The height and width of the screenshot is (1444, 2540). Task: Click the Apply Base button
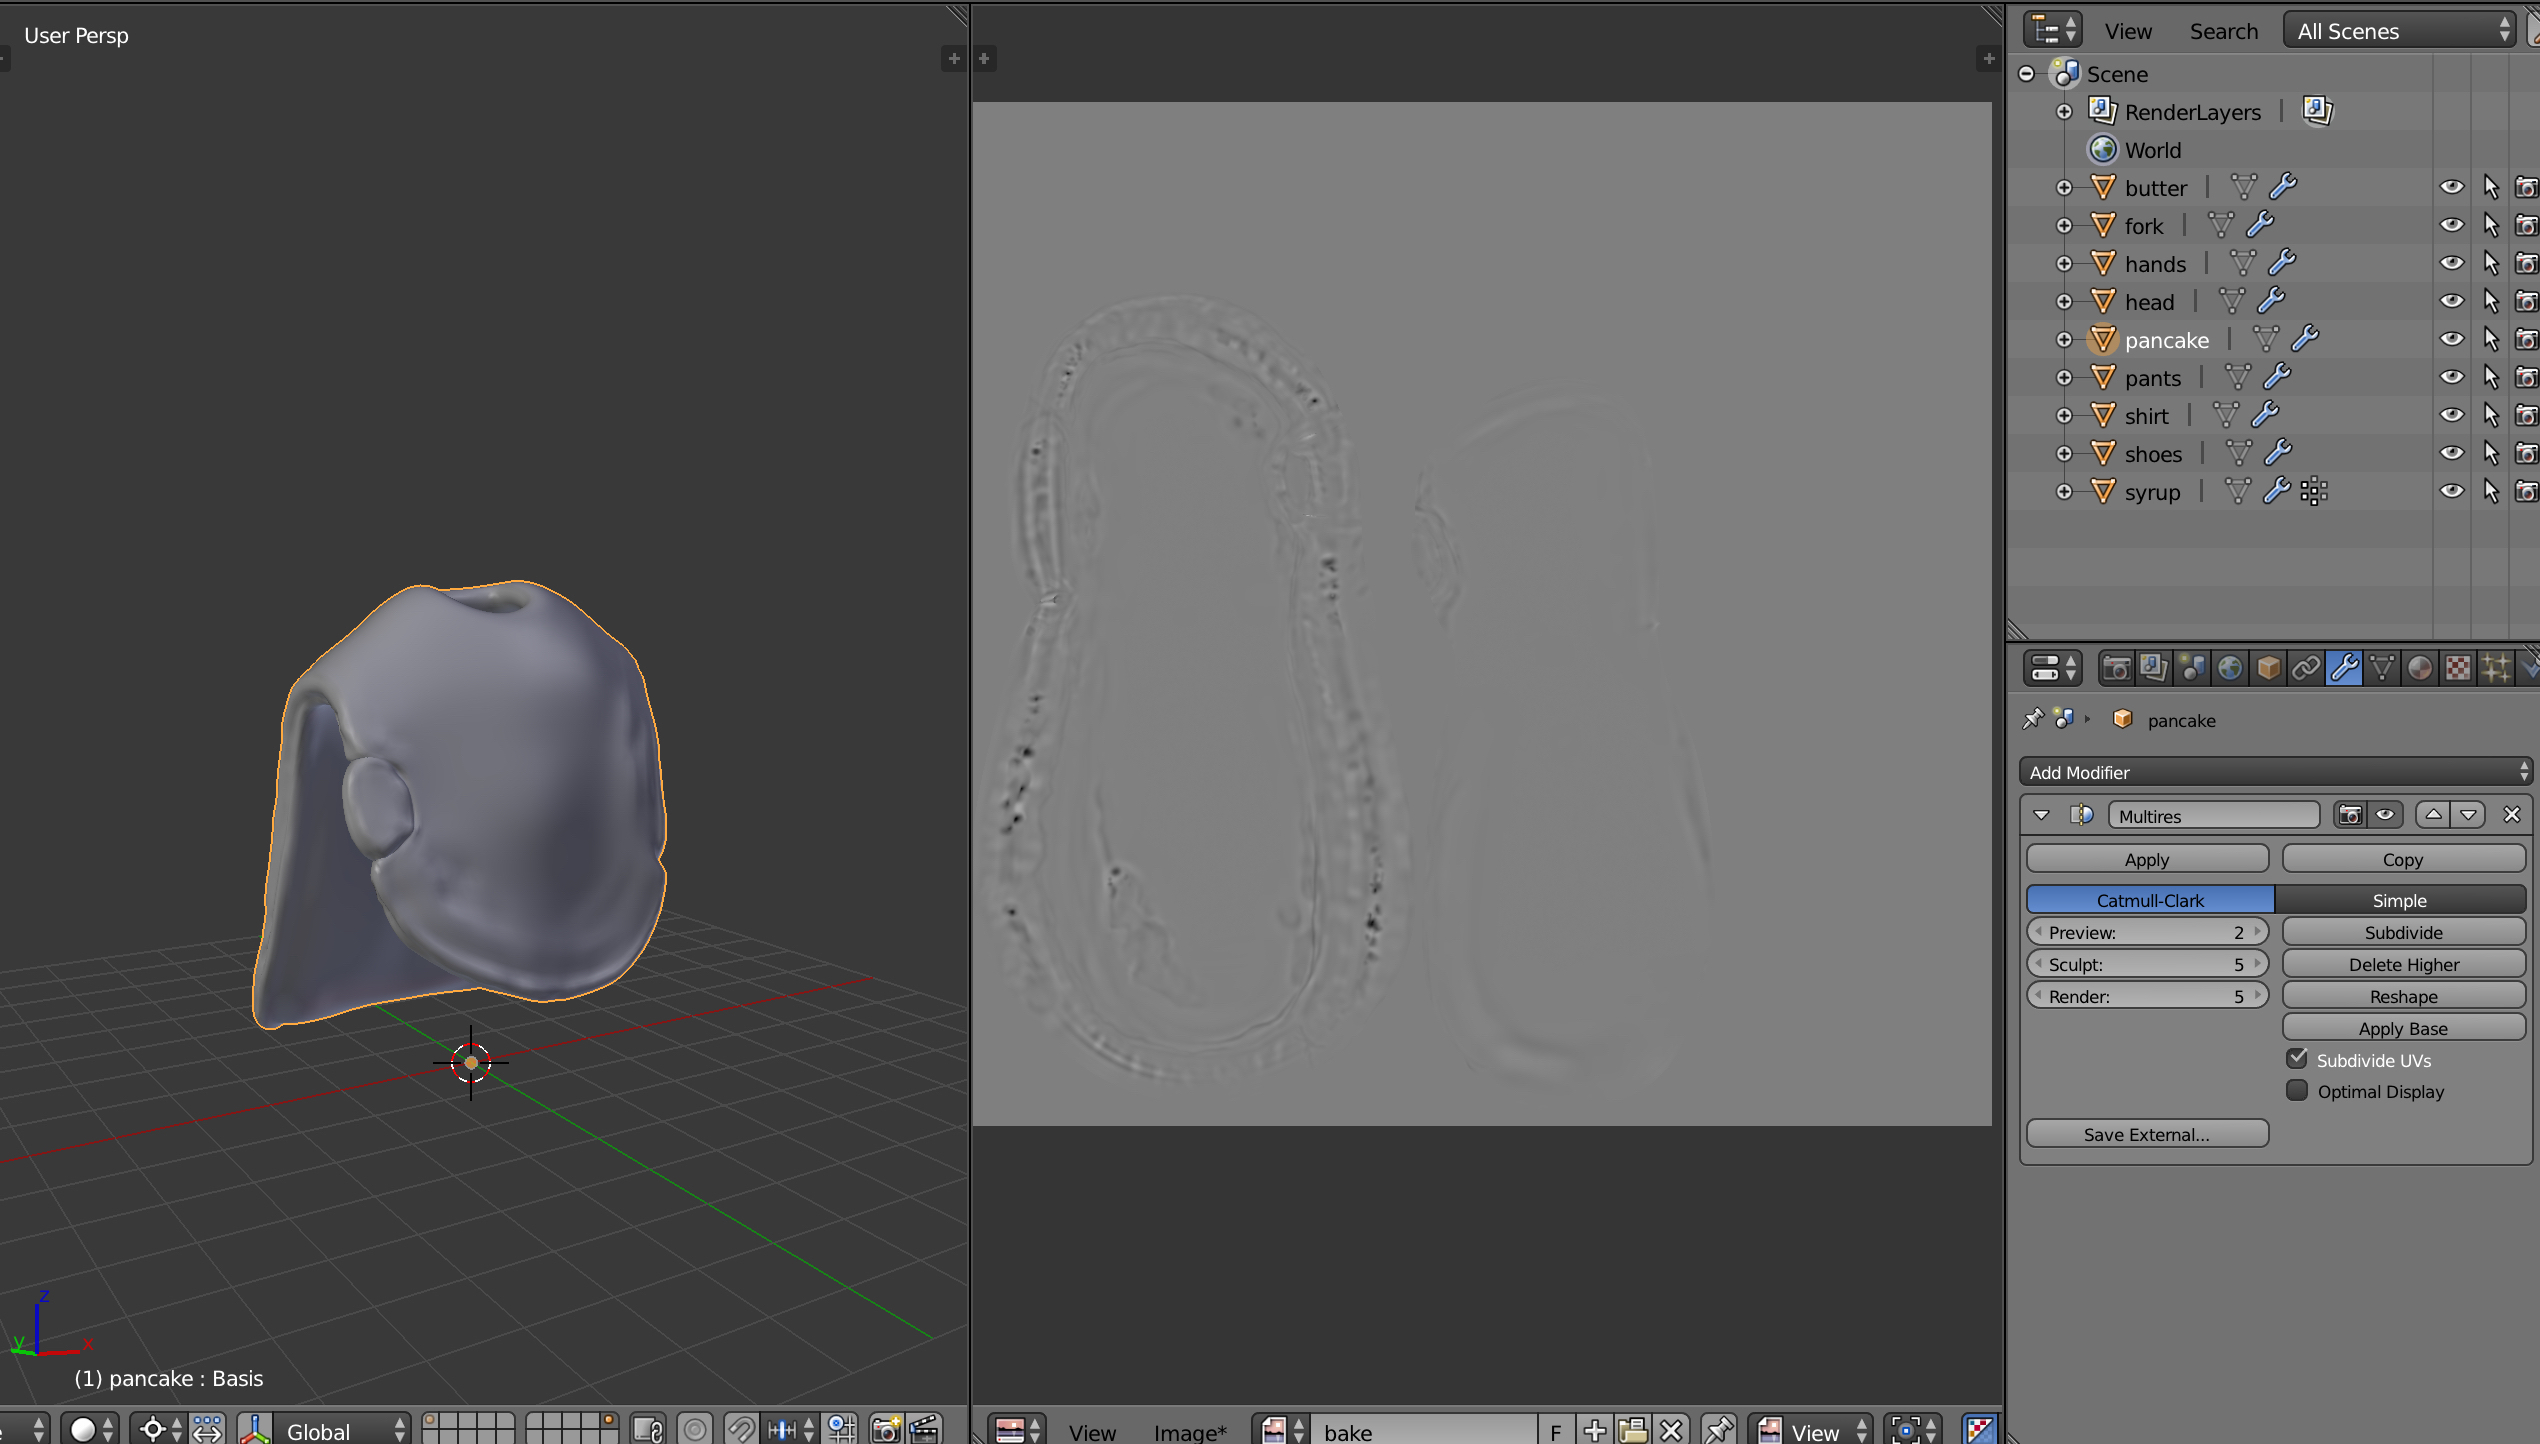click(2403, 1028)
